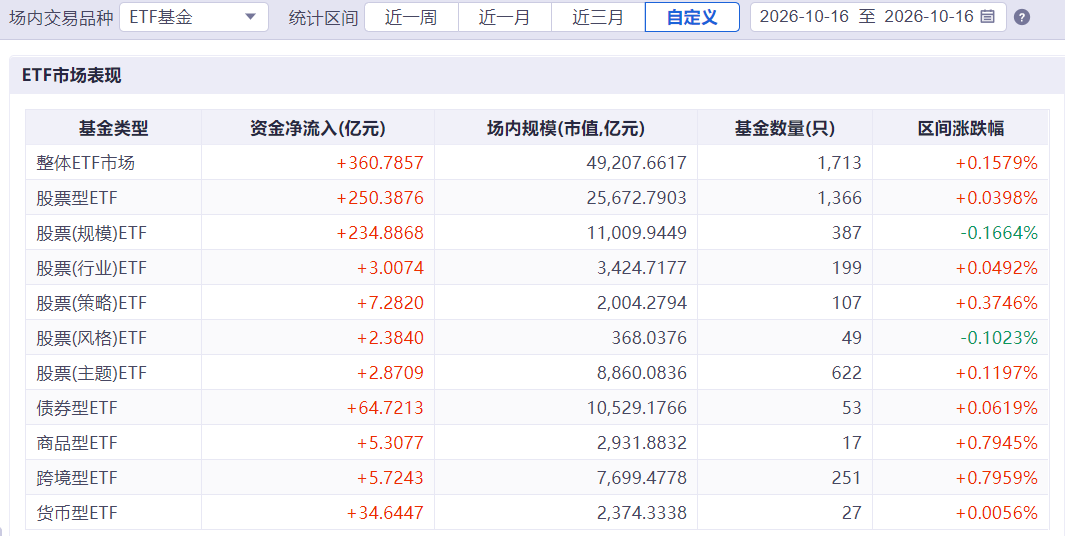1065x536 pixels.
Task: Click the -0.1664% change value
Action: tap(999, 233)
